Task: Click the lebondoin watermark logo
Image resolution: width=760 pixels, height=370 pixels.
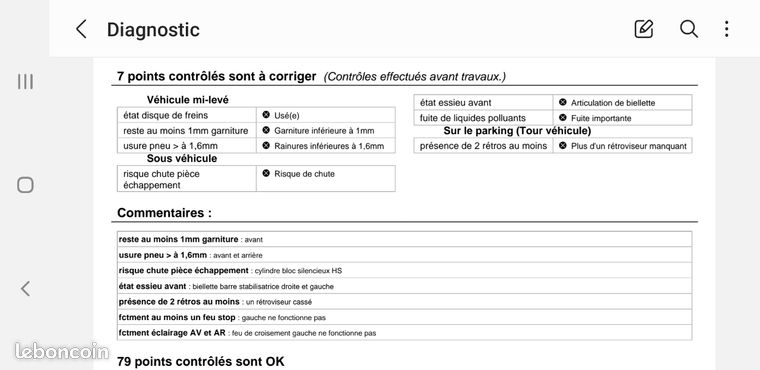Action: [x=62, y=351]
